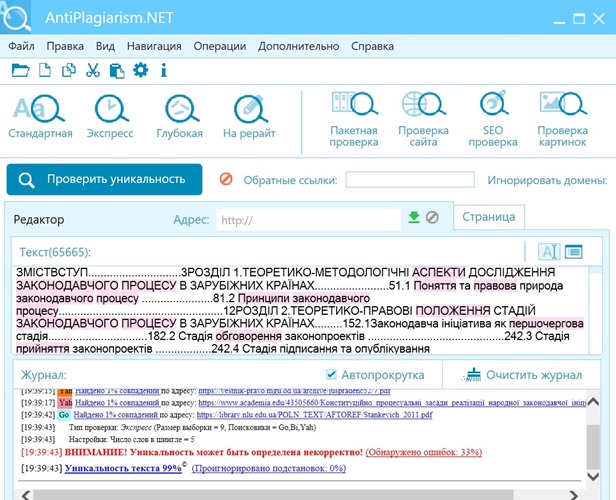Click Тип проверки: Экспресс journal line

click(192, 427)
